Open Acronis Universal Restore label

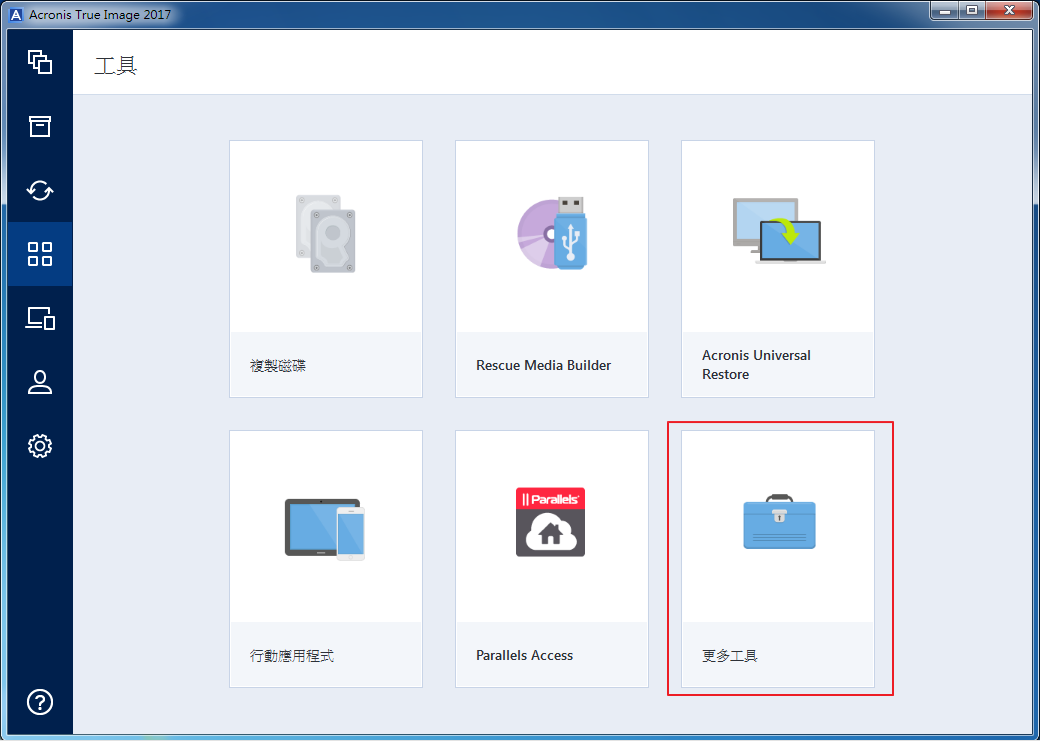point(756,365)
